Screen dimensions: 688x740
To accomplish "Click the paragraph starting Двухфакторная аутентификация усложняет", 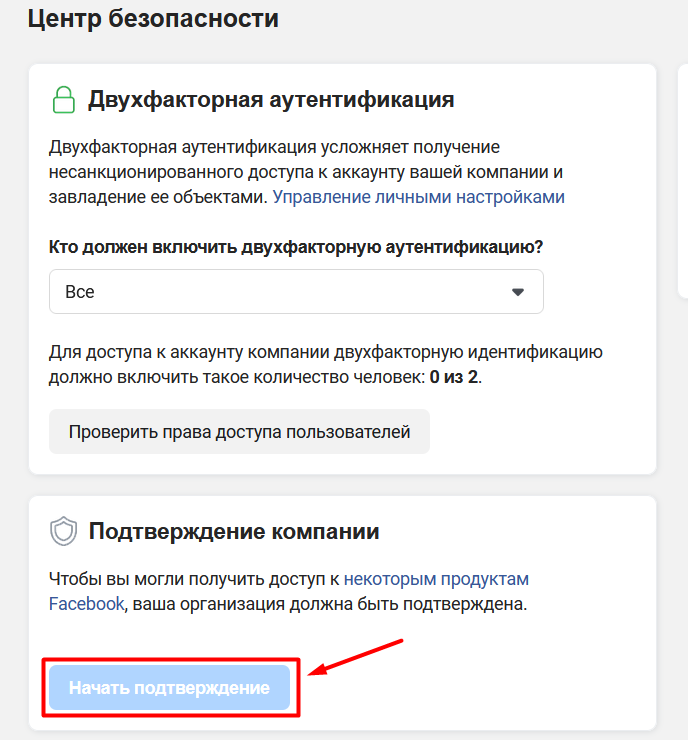I will [x=307, y=172].
